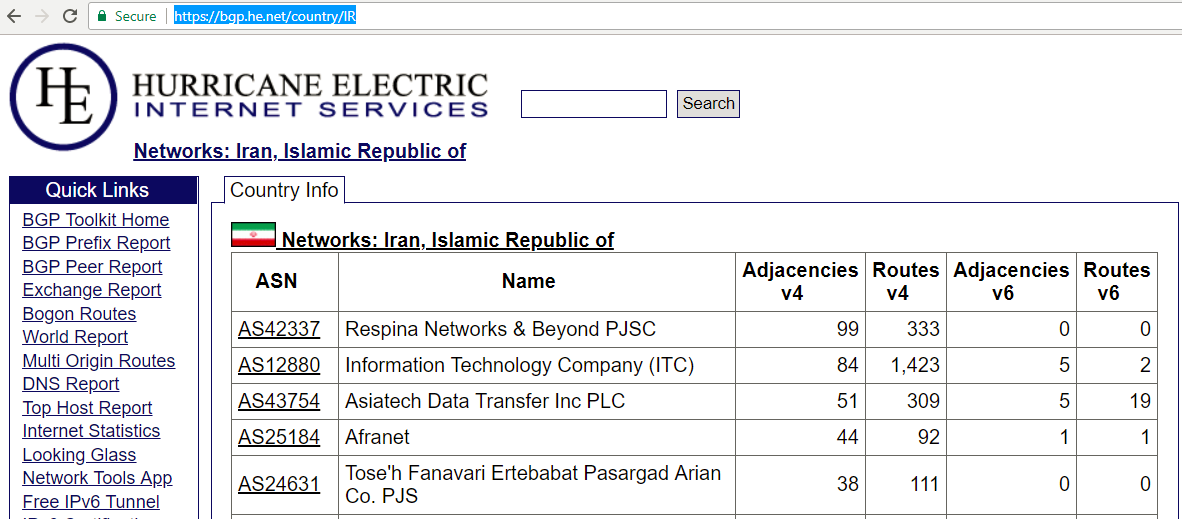Viewport: 1182px width, 519px height.
Task: Open the AS25184 Afranet link
Action: [279, 437]
